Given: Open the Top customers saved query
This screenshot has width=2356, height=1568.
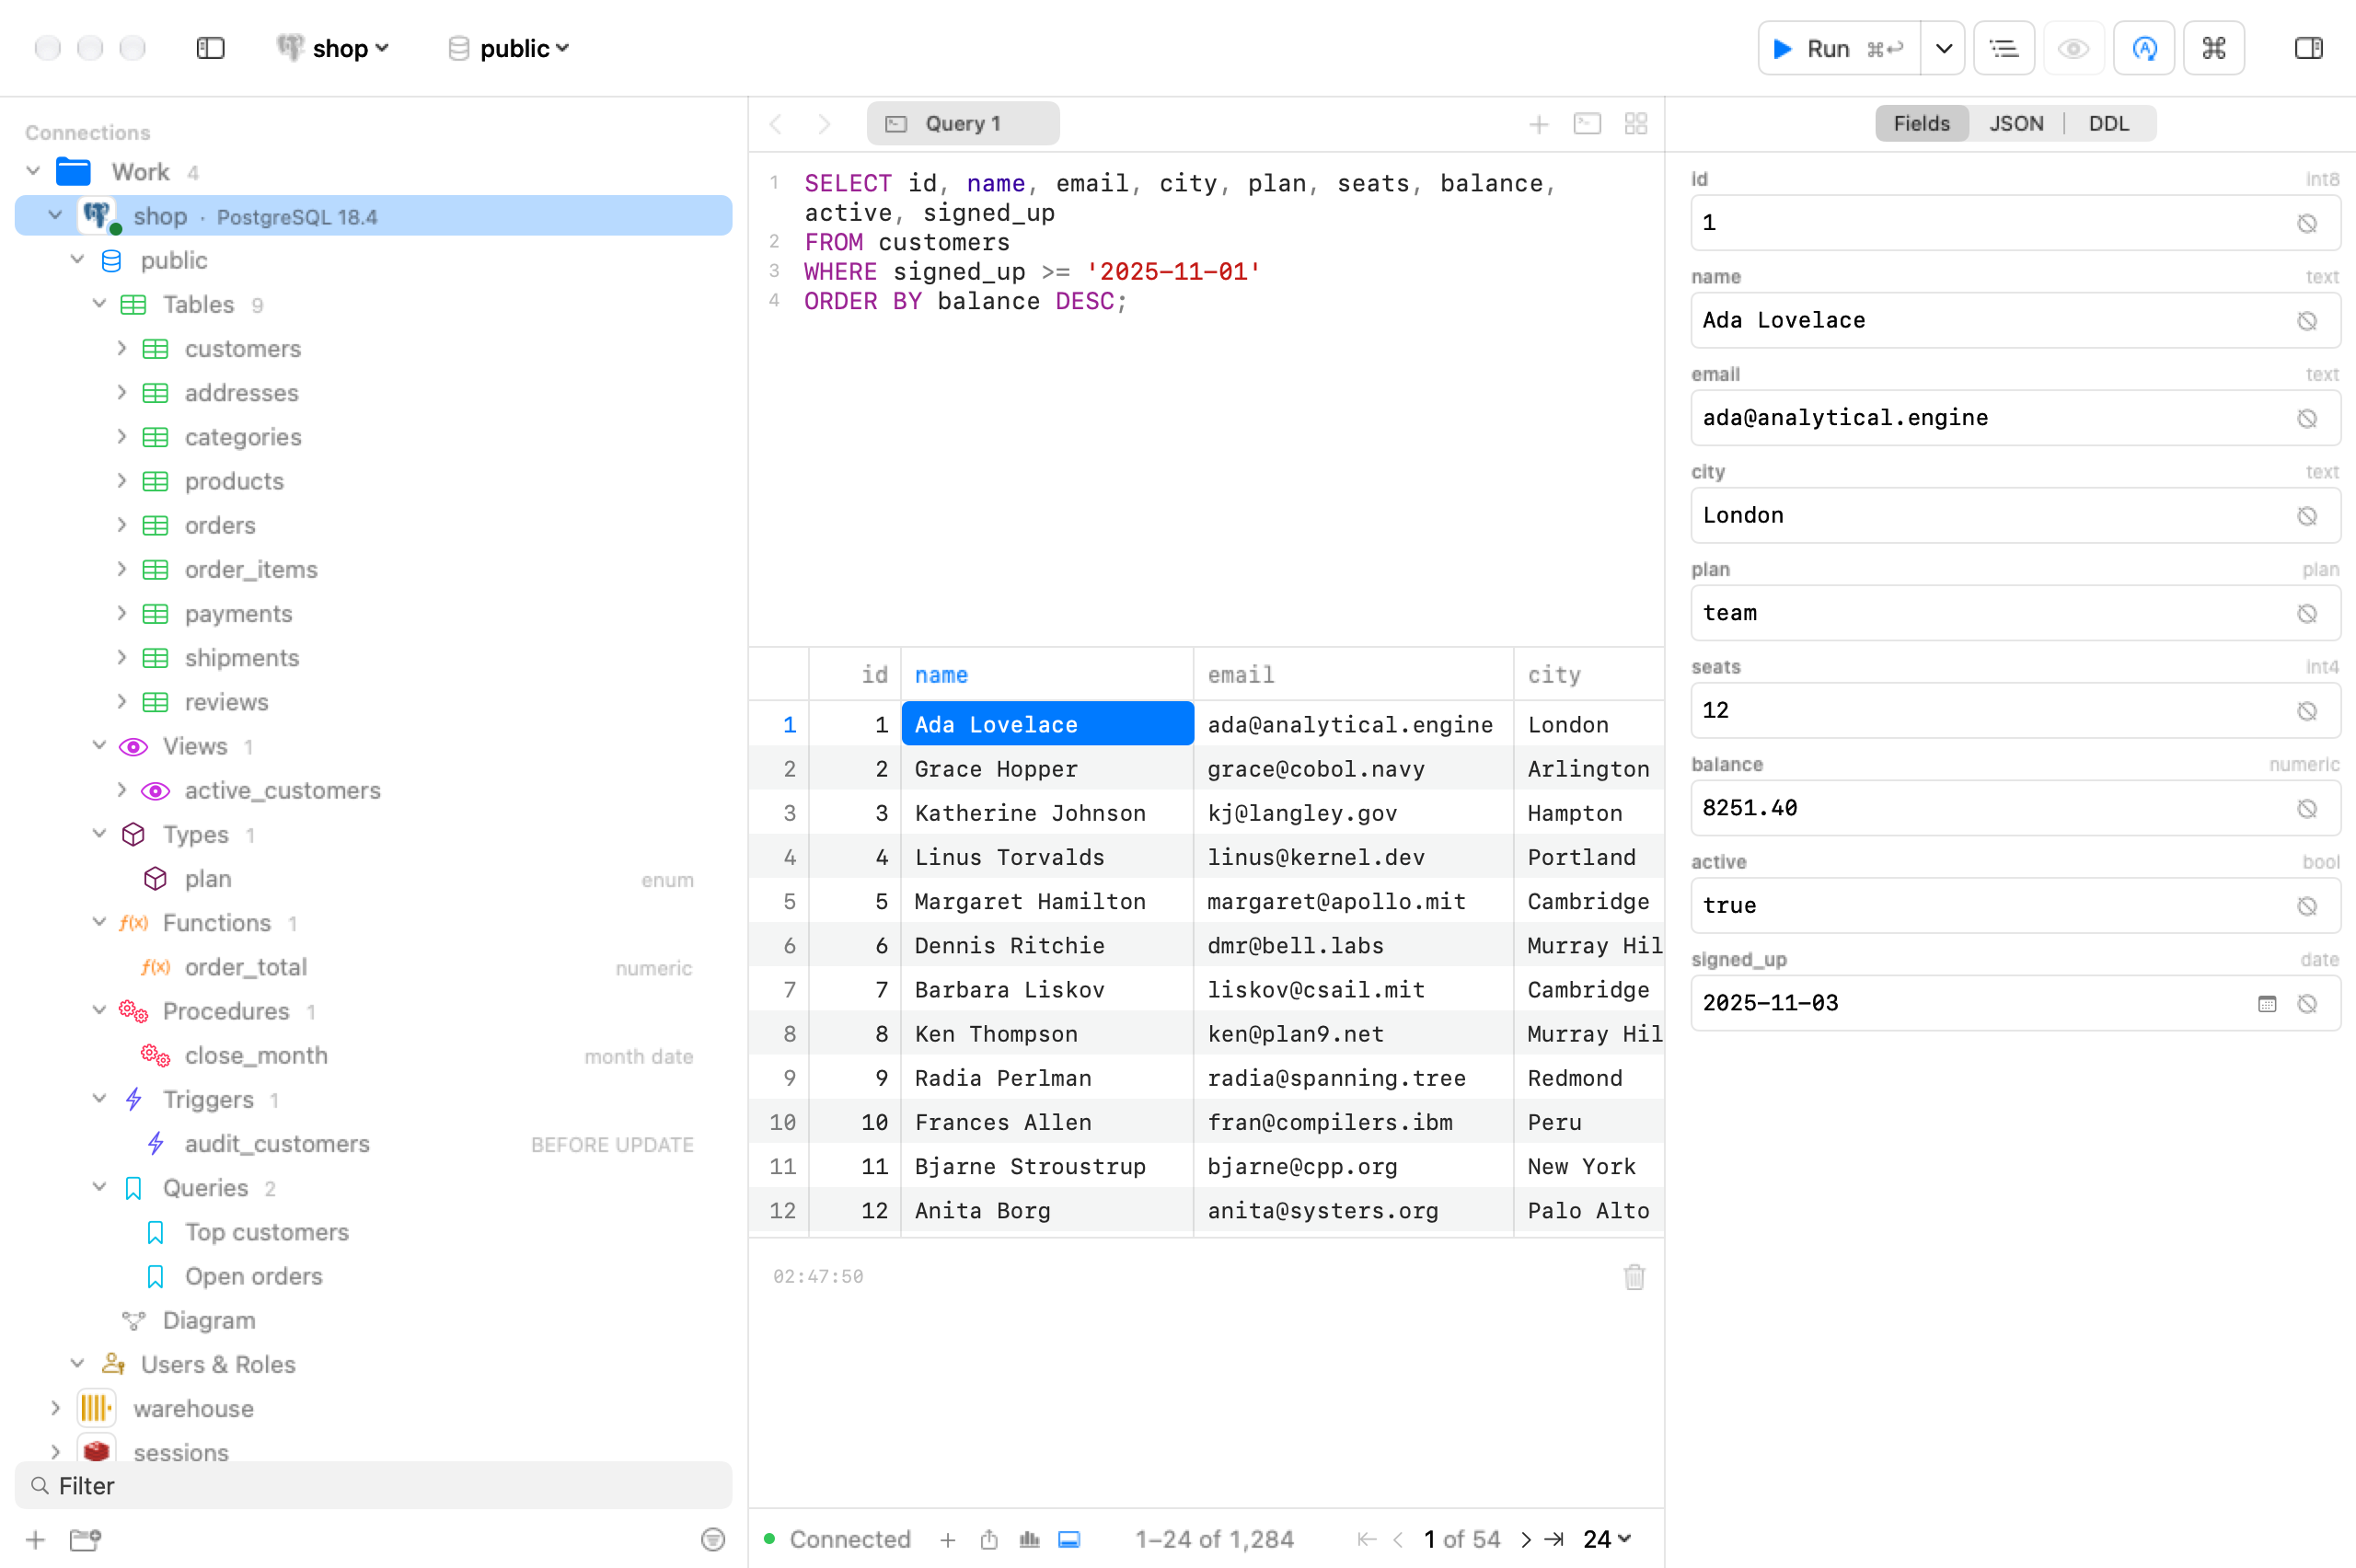Looking at the screenshot, I should pos(267,1231).
